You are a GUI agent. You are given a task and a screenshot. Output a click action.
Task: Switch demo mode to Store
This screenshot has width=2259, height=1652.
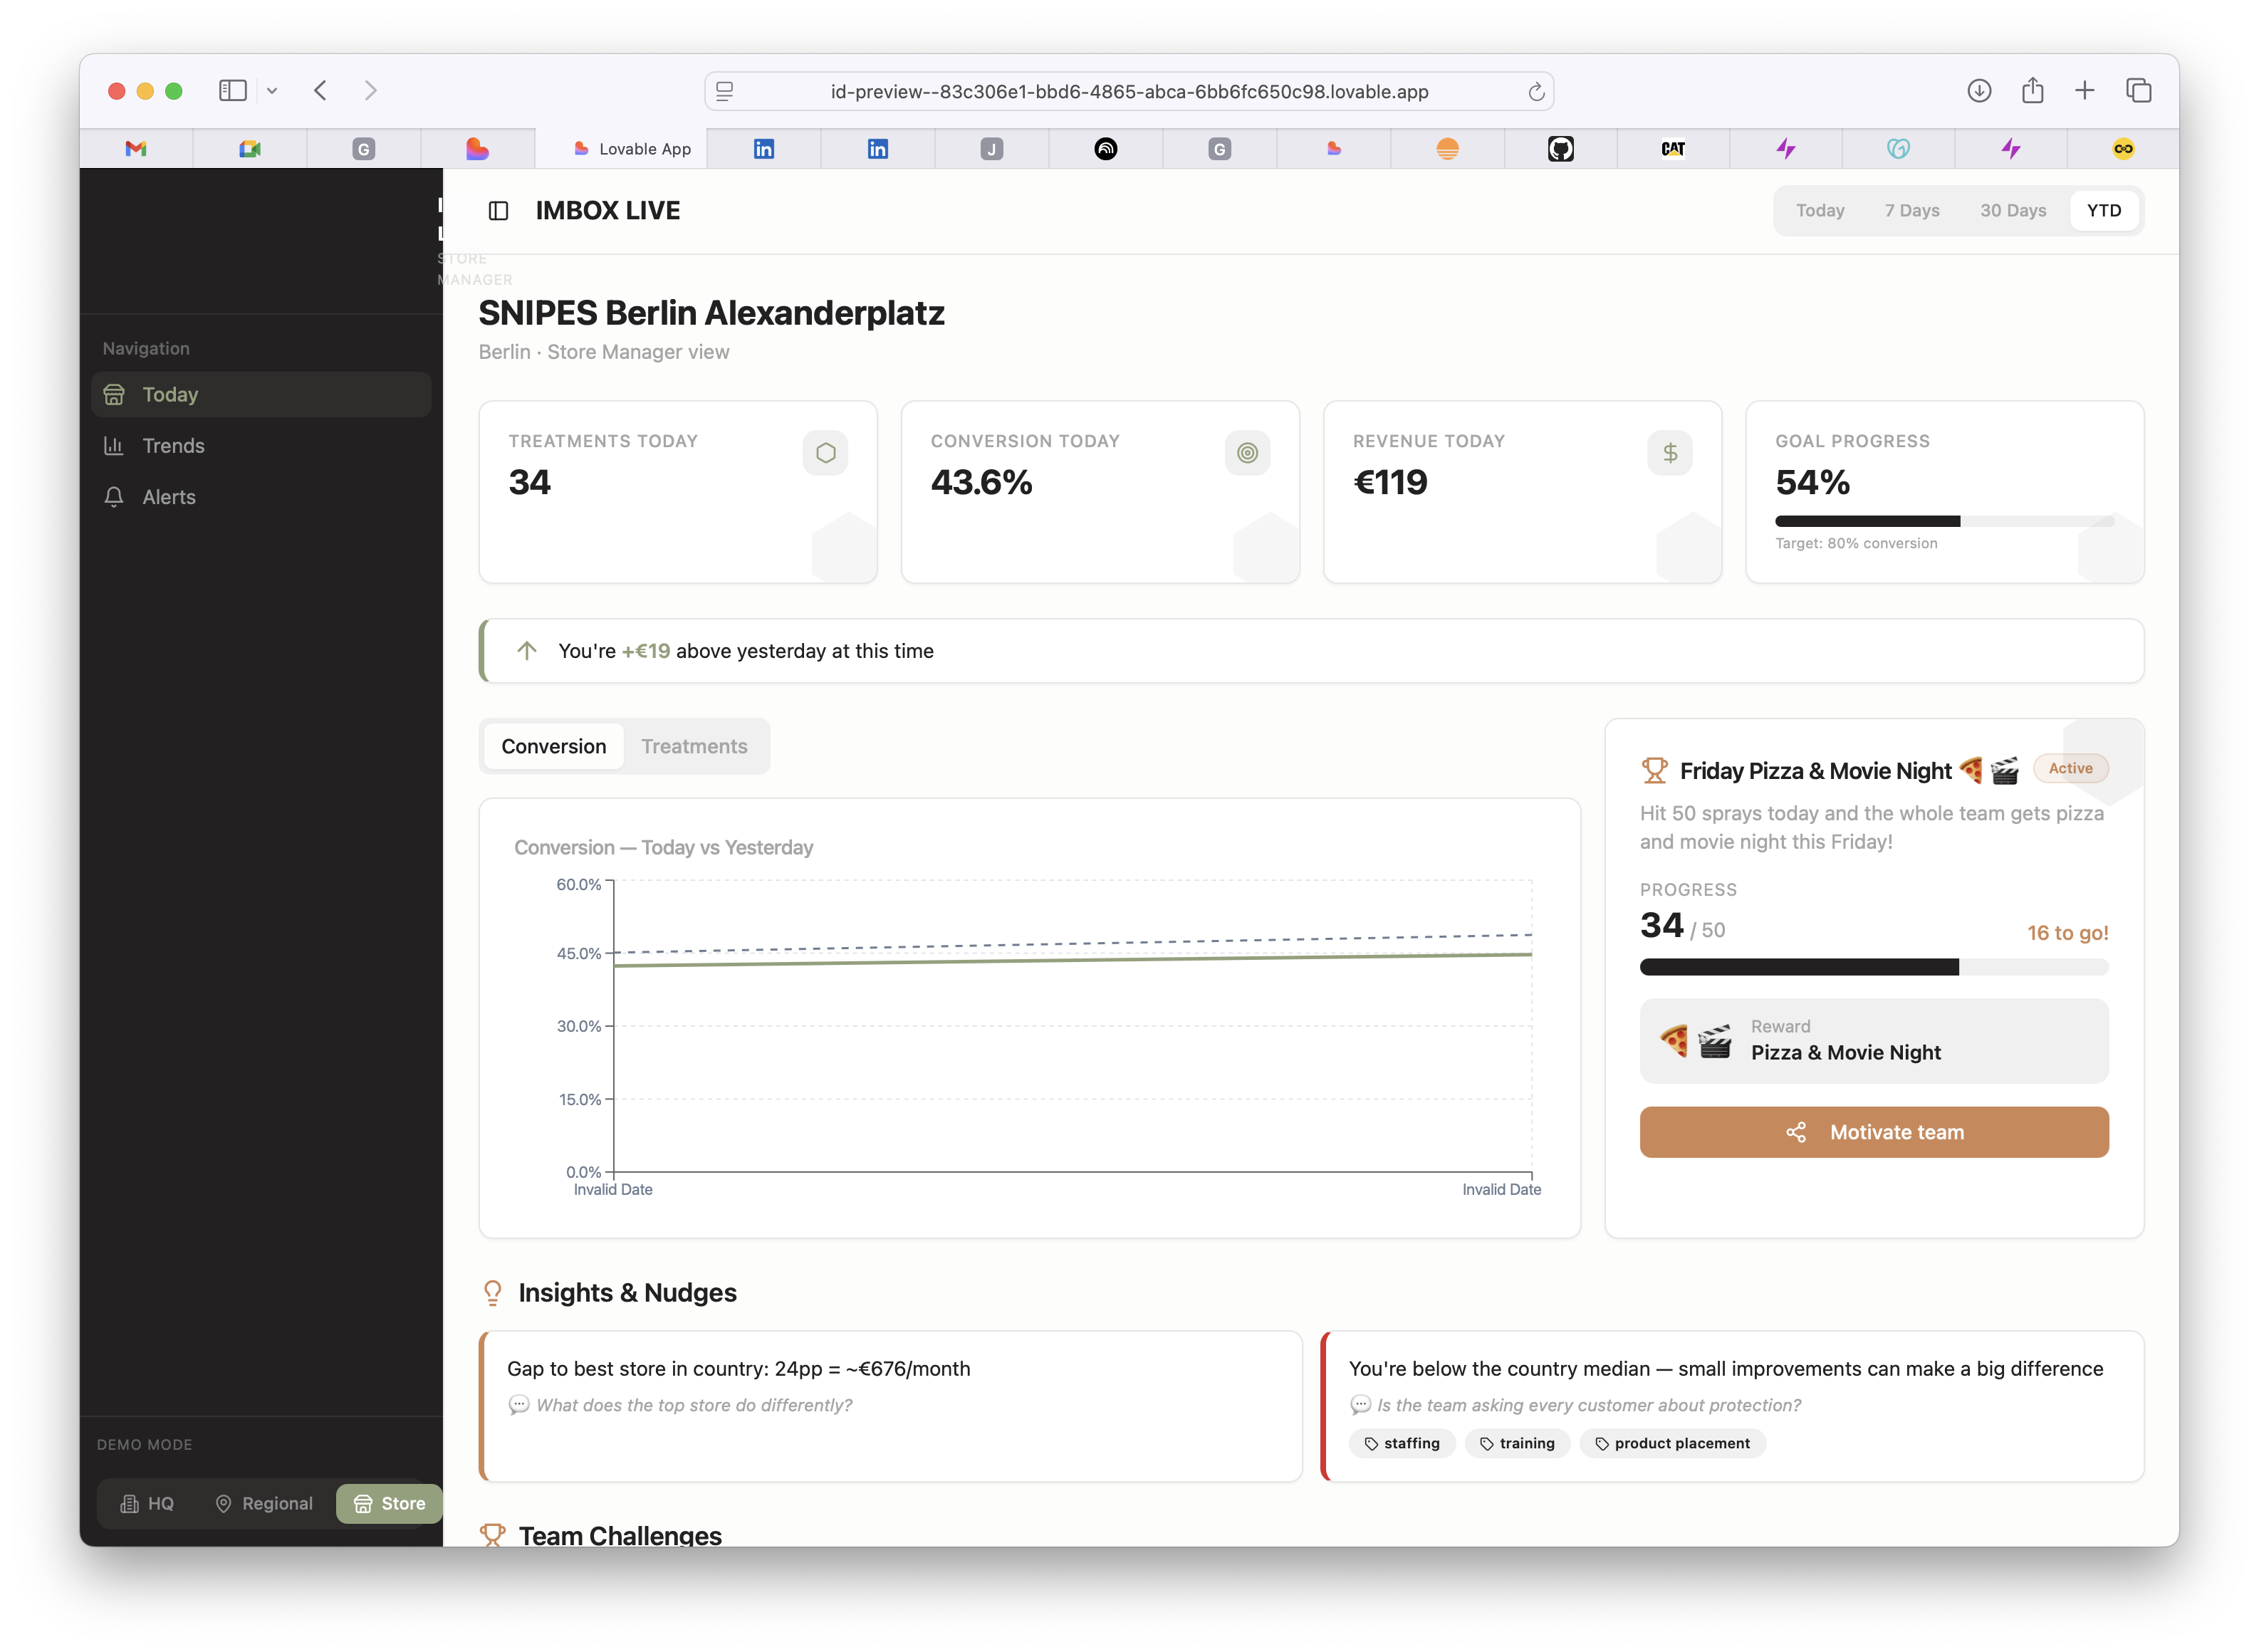pyautogui.click(x=389, y=1504)
